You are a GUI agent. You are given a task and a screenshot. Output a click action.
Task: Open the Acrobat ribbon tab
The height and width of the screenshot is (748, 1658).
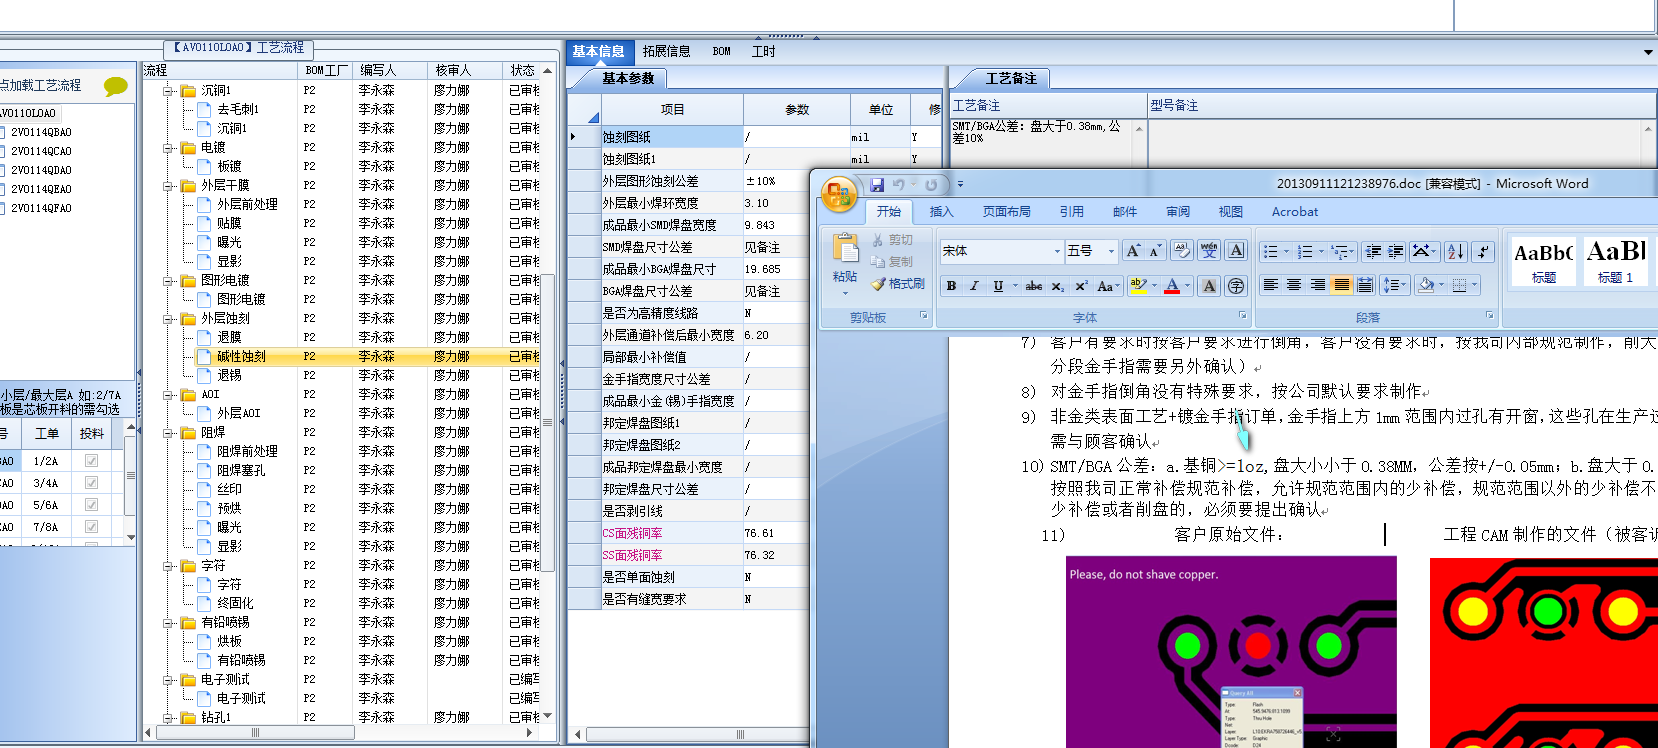tap(1295, 212)
